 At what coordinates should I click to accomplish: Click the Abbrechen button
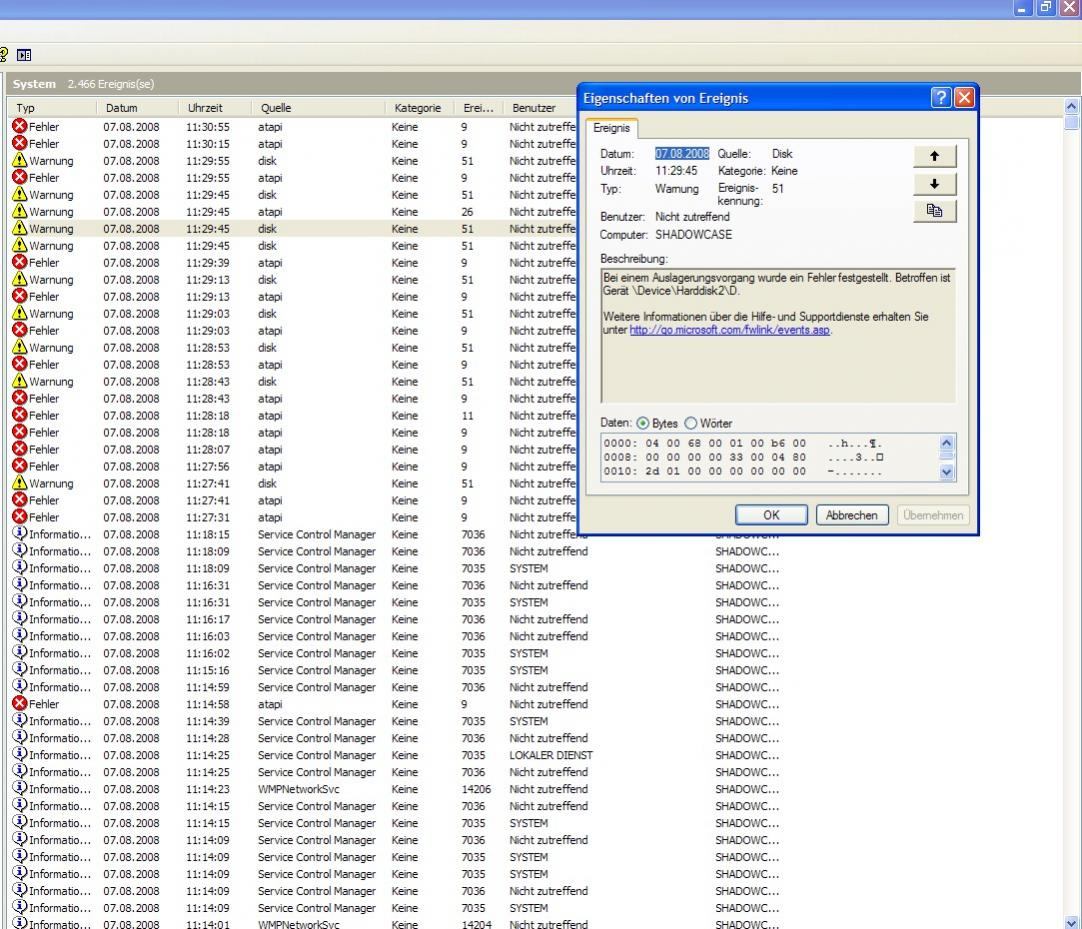point(852,515)
